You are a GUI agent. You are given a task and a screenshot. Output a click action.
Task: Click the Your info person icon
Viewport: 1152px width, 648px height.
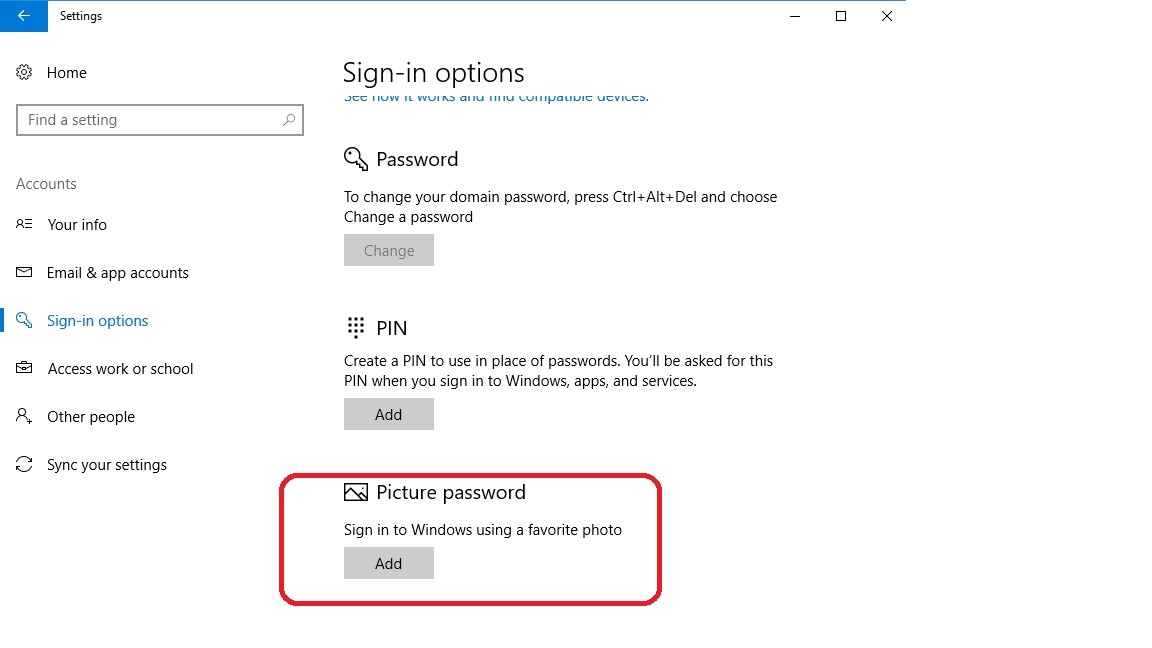click(x=23, y=224)
